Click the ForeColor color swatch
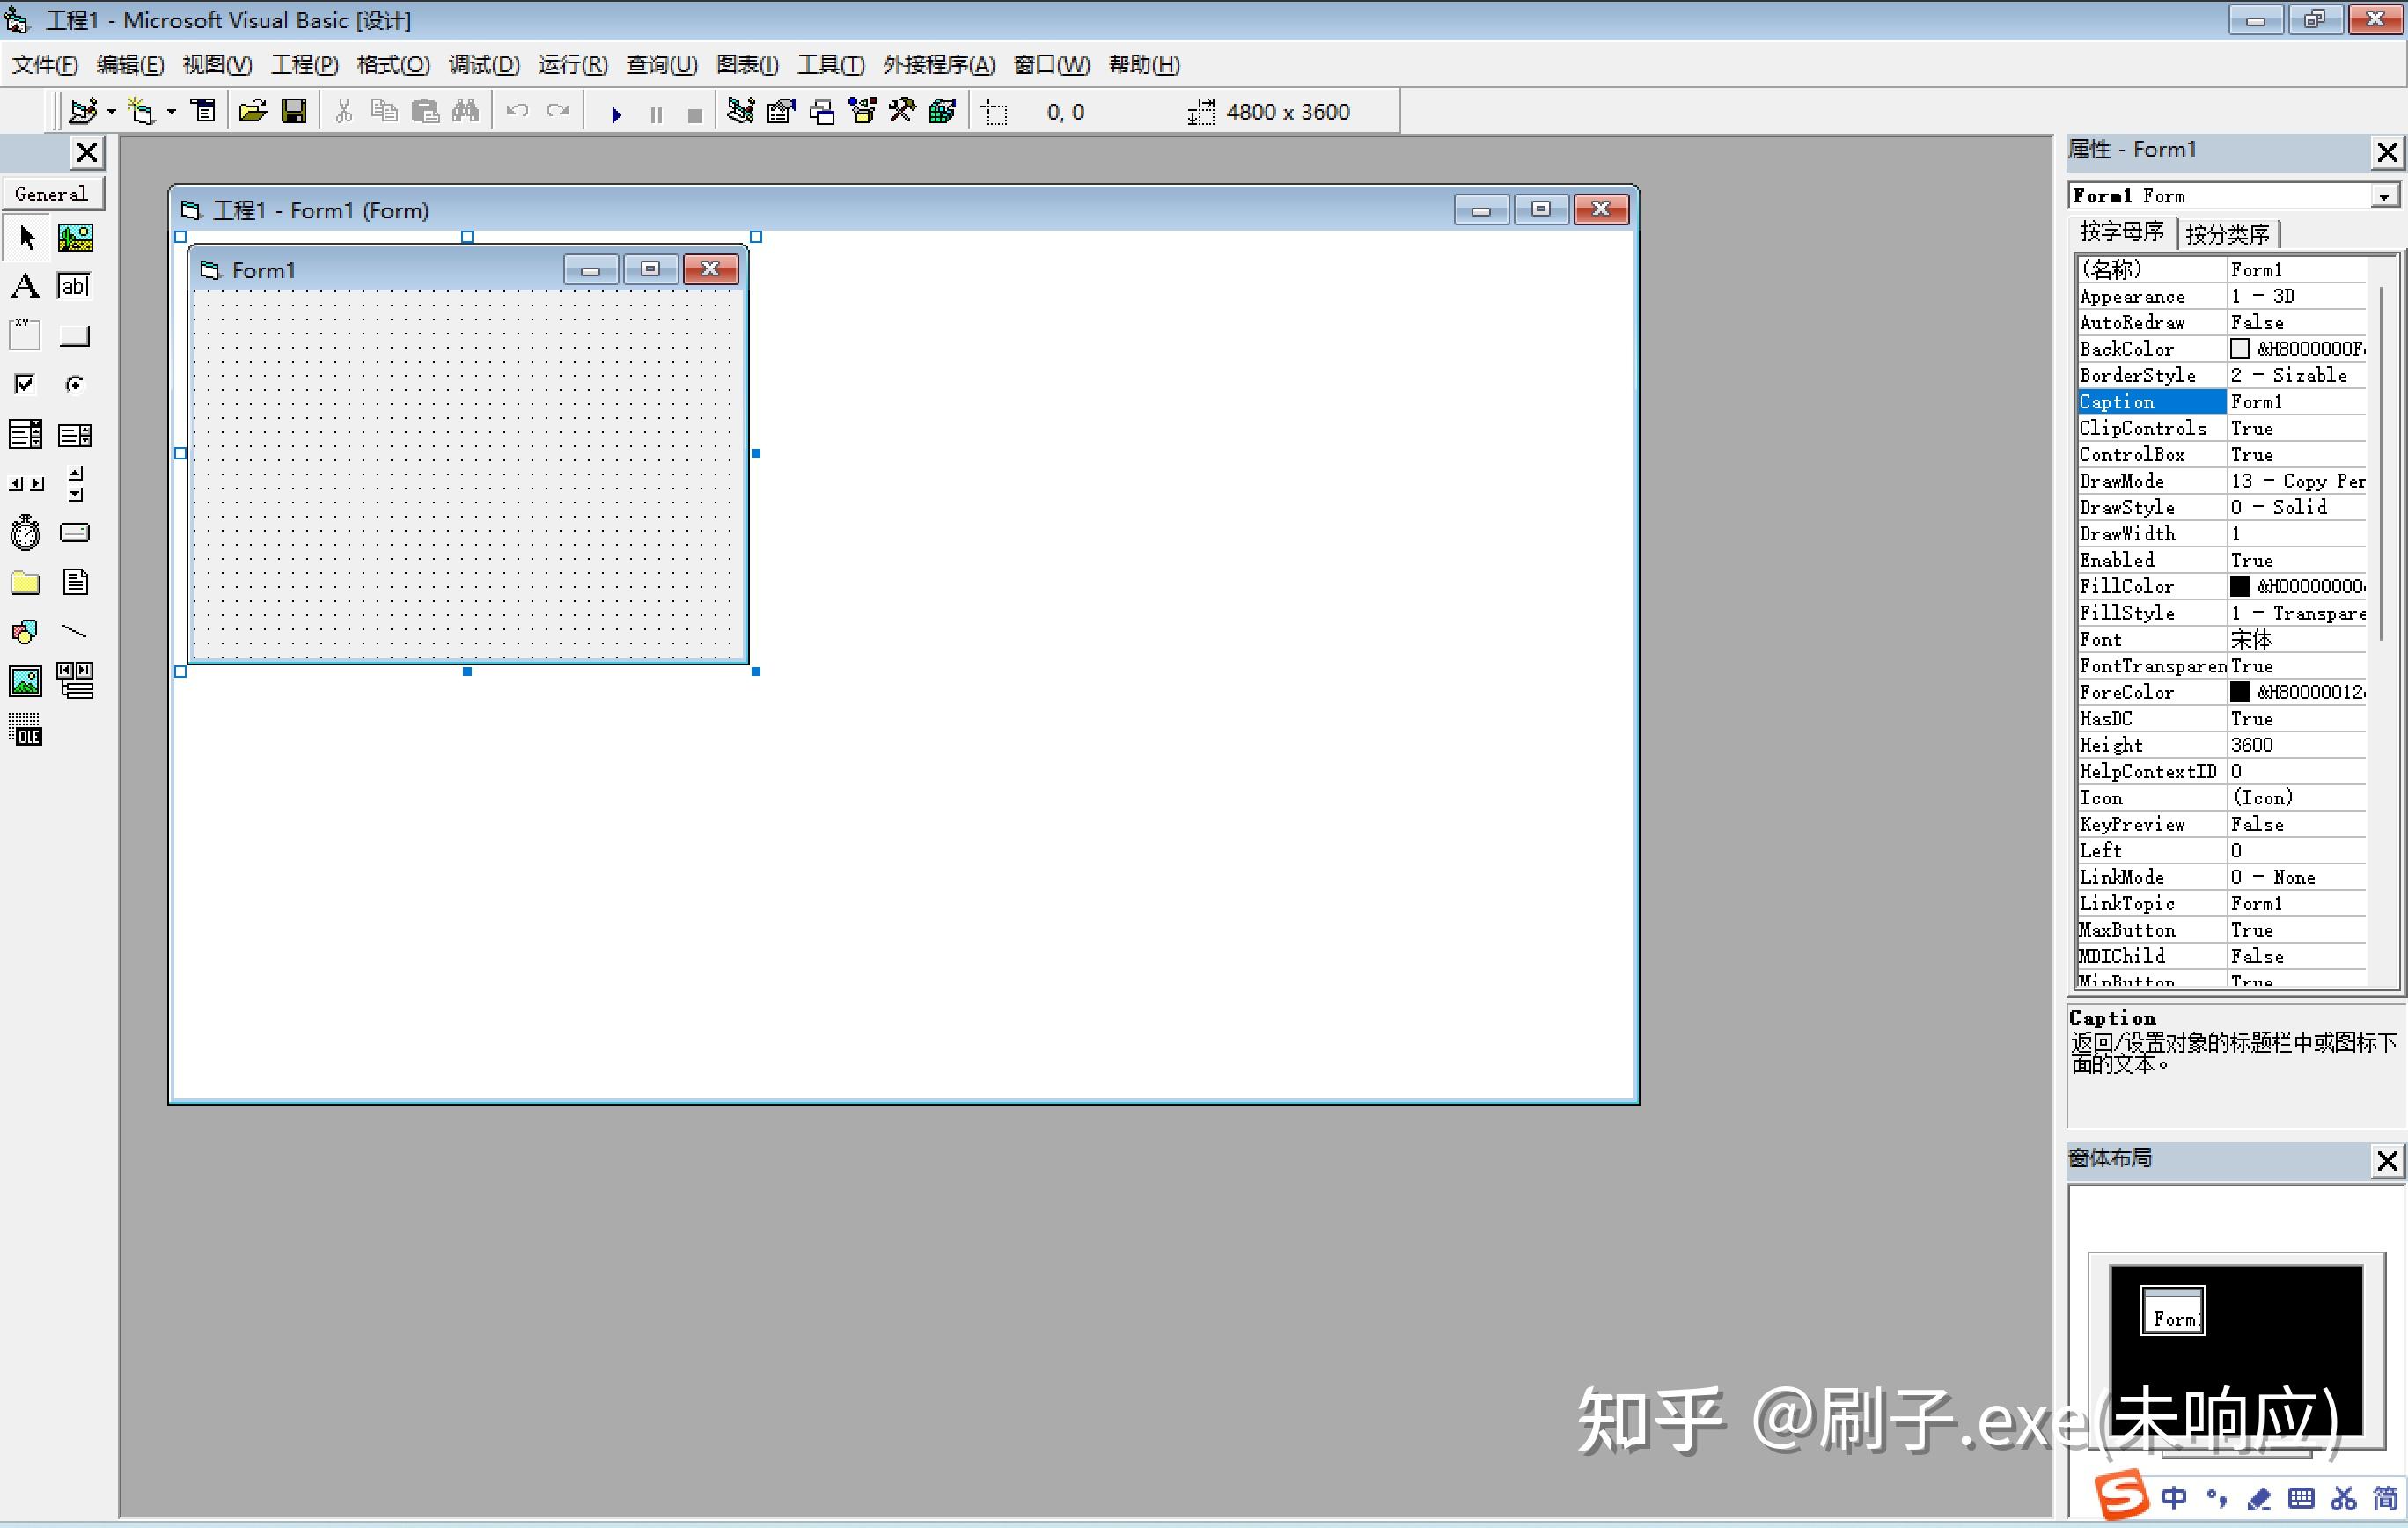 click(x=2240, y=691)
